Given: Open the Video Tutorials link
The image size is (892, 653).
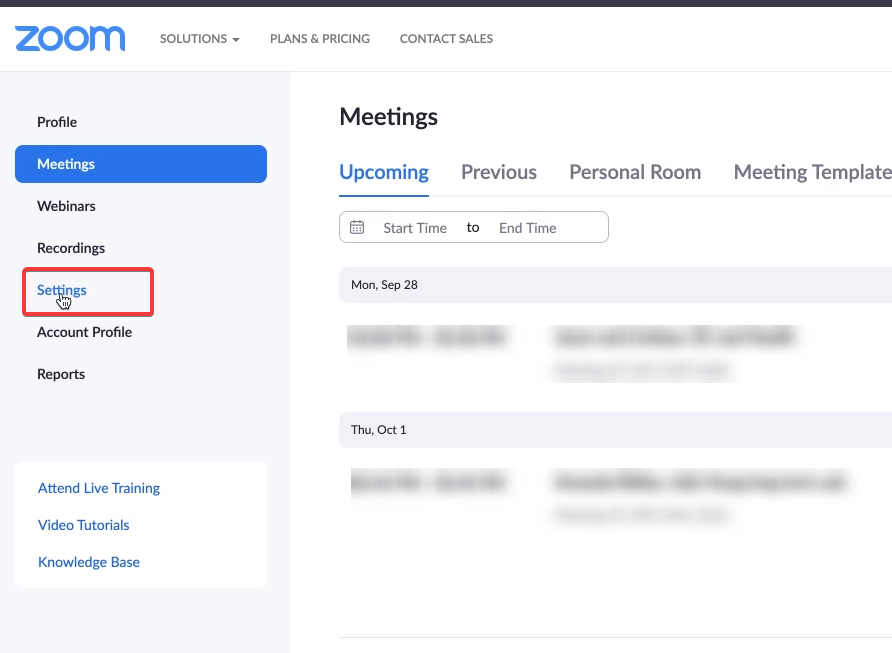Looking at the screenshot, I should (x=84, y=525).
